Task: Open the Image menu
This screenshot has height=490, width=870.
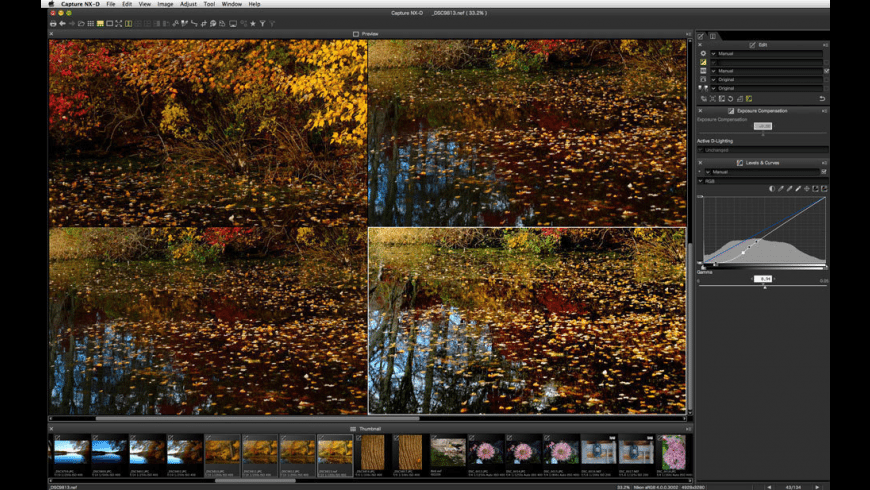Action: [165, 4]
